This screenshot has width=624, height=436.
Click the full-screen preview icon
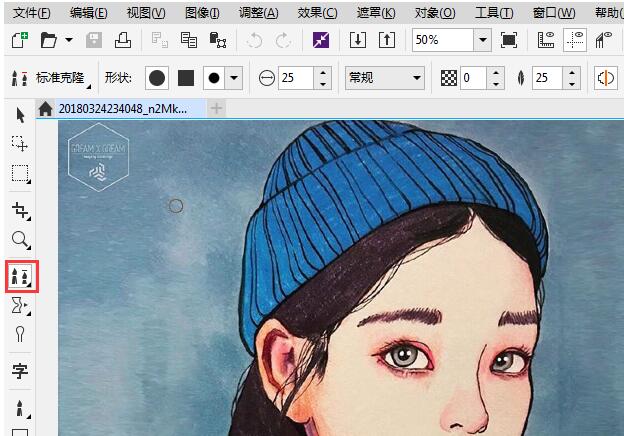coord(509,40)
